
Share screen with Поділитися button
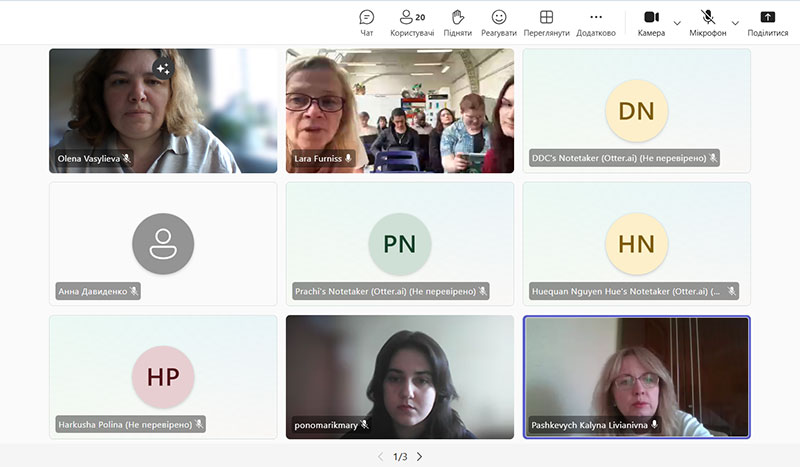pyautogui.click(x=767, y=23)
